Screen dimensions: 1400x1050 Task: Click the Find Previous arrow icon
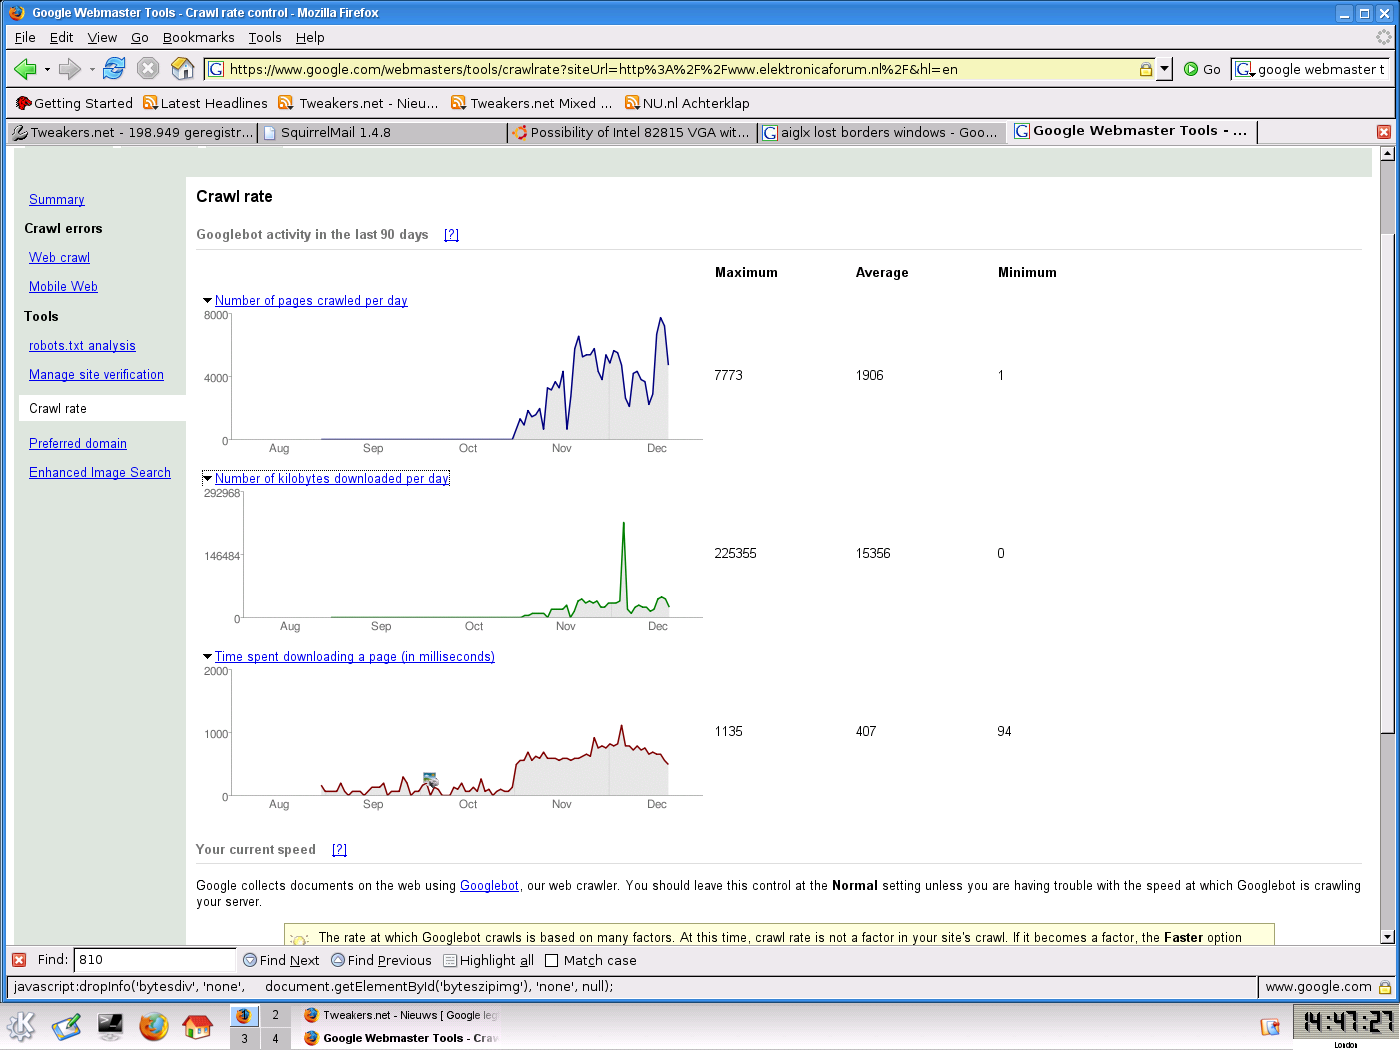338,960
